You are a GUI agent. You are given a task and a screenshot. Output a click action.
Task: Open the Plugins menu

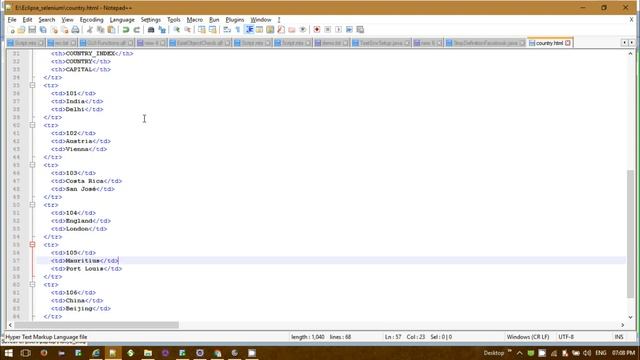(x=235, y=20)
